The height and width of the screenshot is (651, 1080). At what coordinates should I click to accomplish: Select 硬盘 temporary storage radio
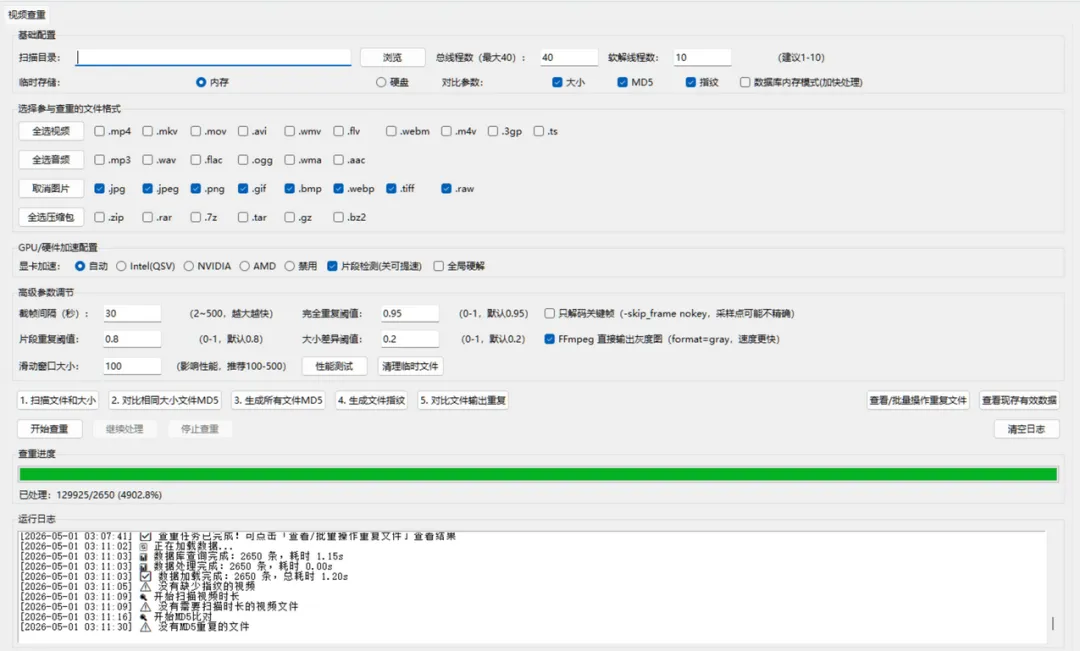pos(381,82)
